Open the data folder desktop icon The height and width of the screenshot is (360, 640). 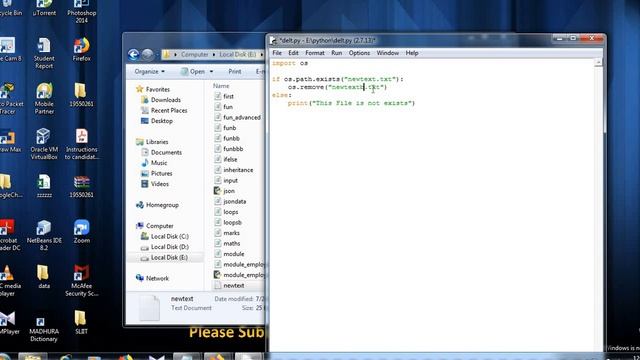(44, 276)
